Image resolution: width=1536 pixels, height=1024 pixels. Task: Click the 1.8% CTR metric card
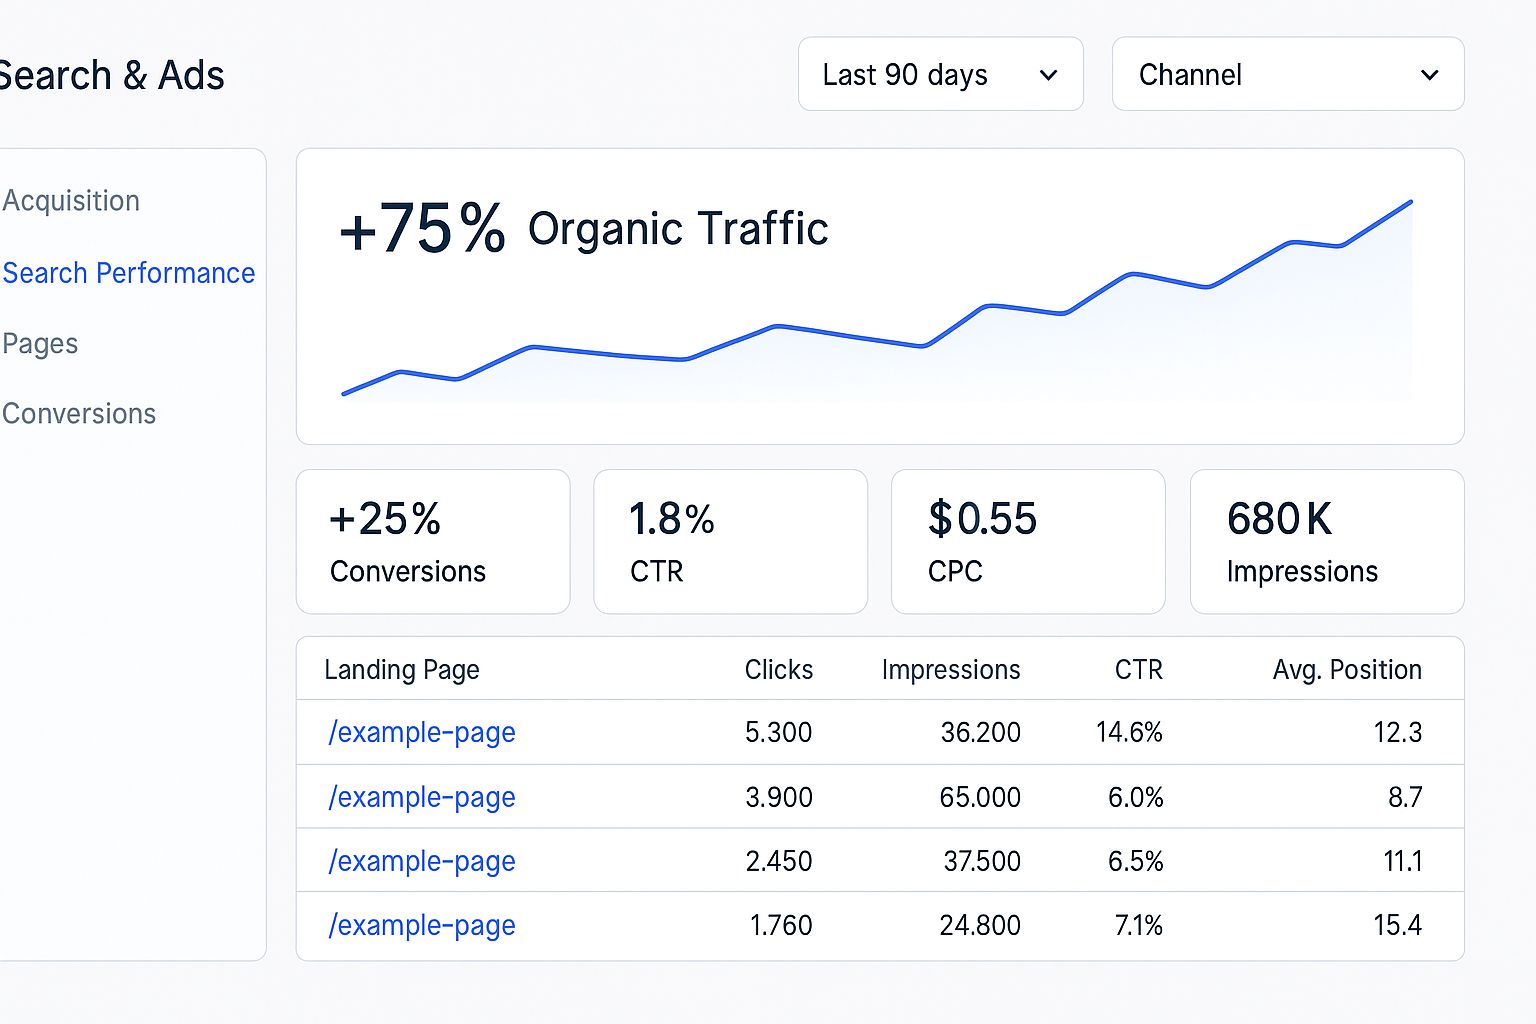click(x=730, y=542)
